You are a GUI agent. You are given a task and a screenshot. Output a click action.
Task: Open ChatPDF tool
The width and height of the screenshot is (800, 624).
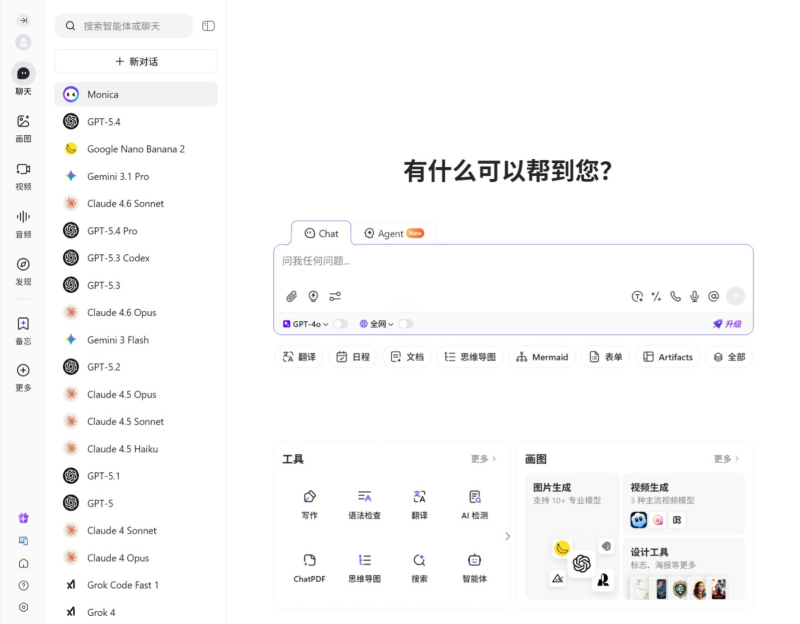click(309, 566)
